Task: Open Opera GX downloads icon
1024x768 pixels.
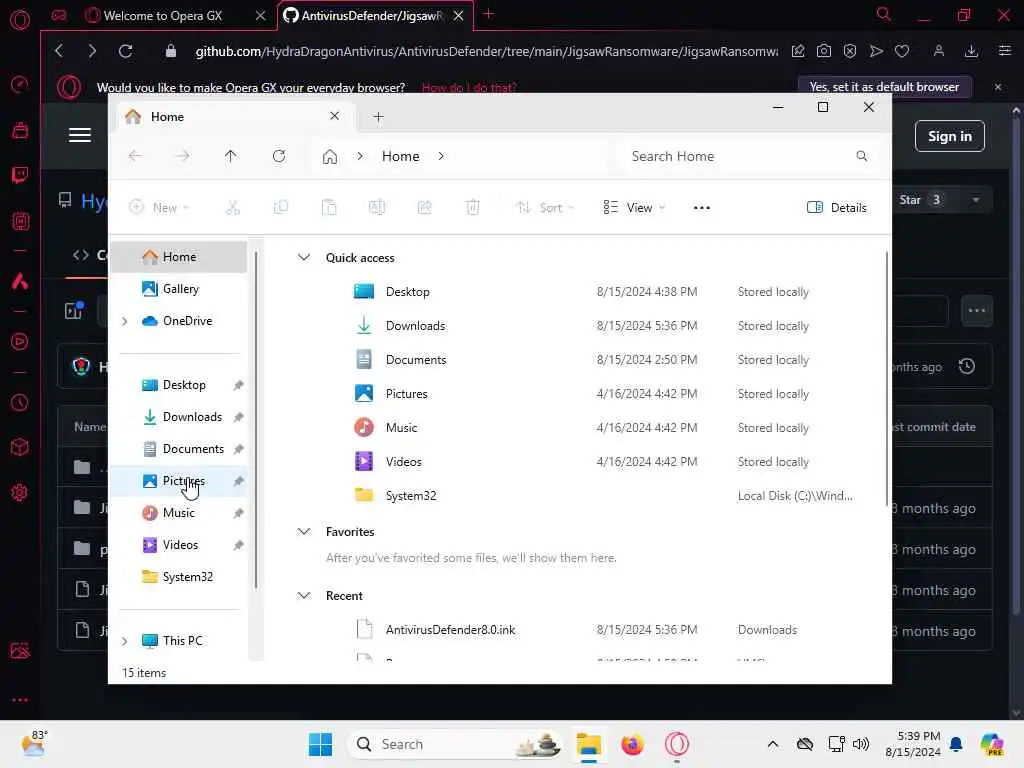Action: click(971, 51)
